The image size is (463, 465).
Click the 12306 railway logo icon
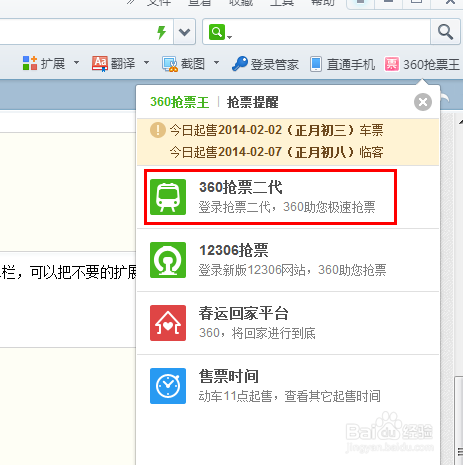click(168, 260)
